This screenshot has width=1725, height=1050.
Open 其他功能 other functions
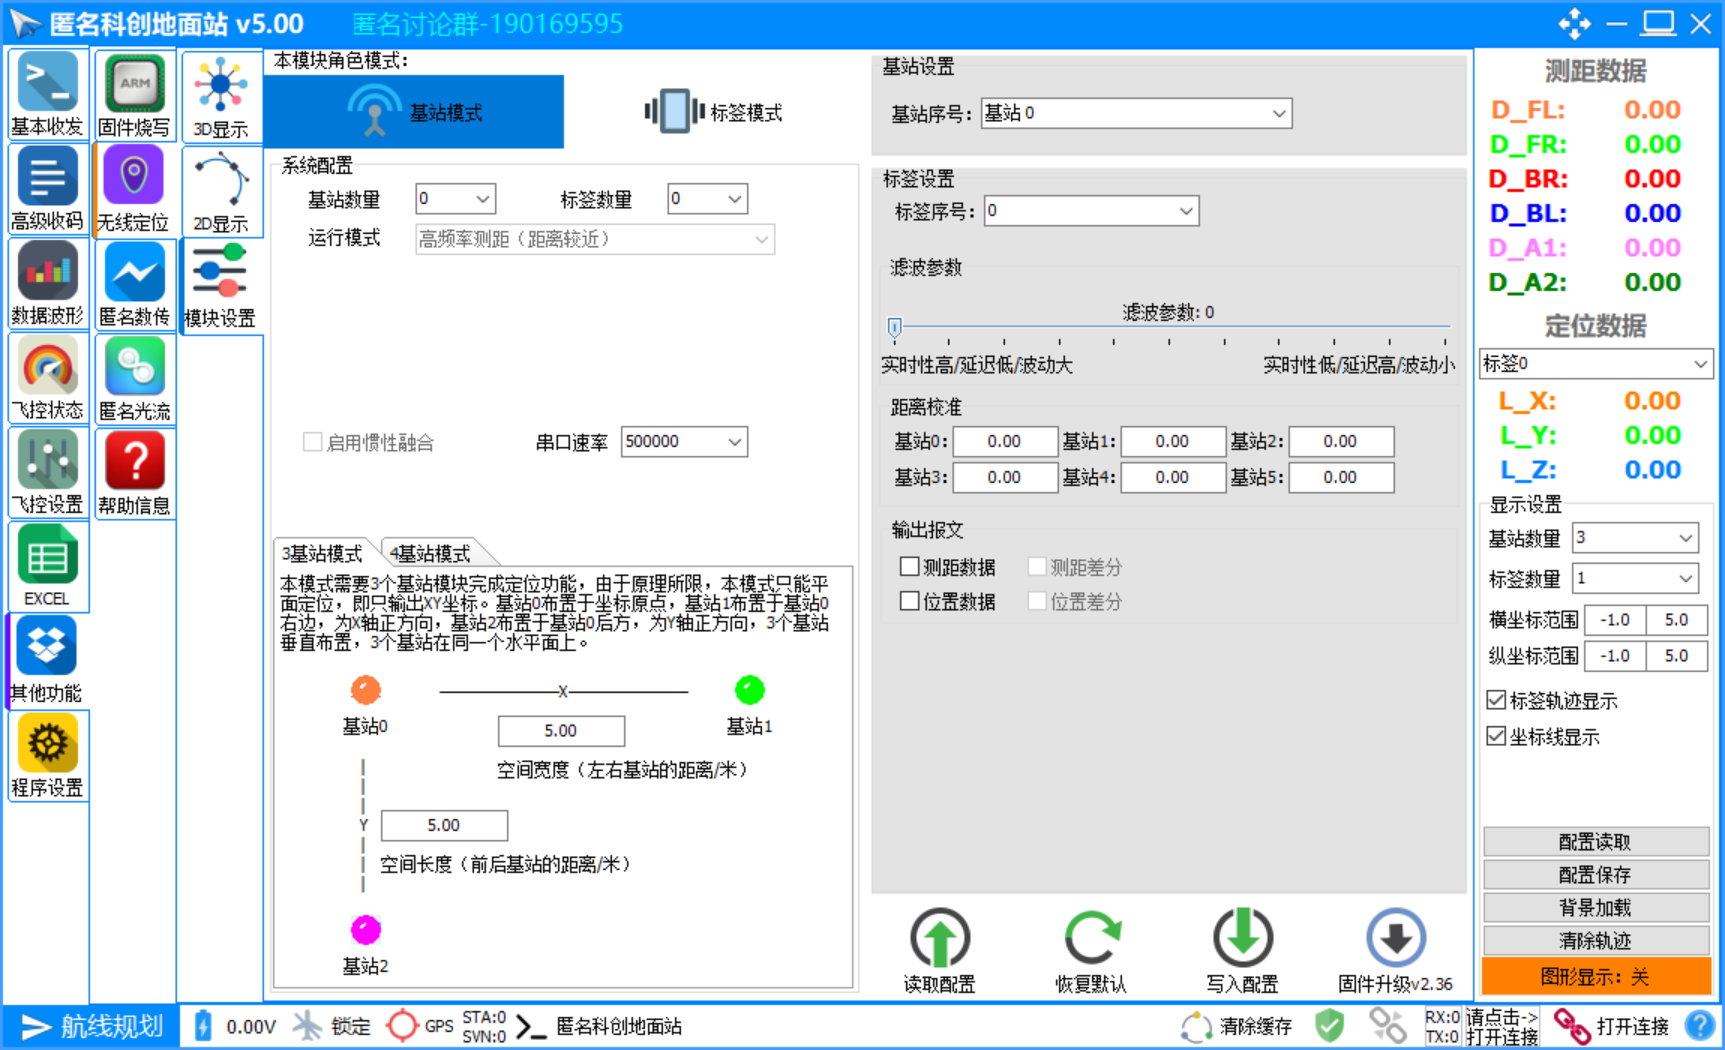tap(47, 660)
